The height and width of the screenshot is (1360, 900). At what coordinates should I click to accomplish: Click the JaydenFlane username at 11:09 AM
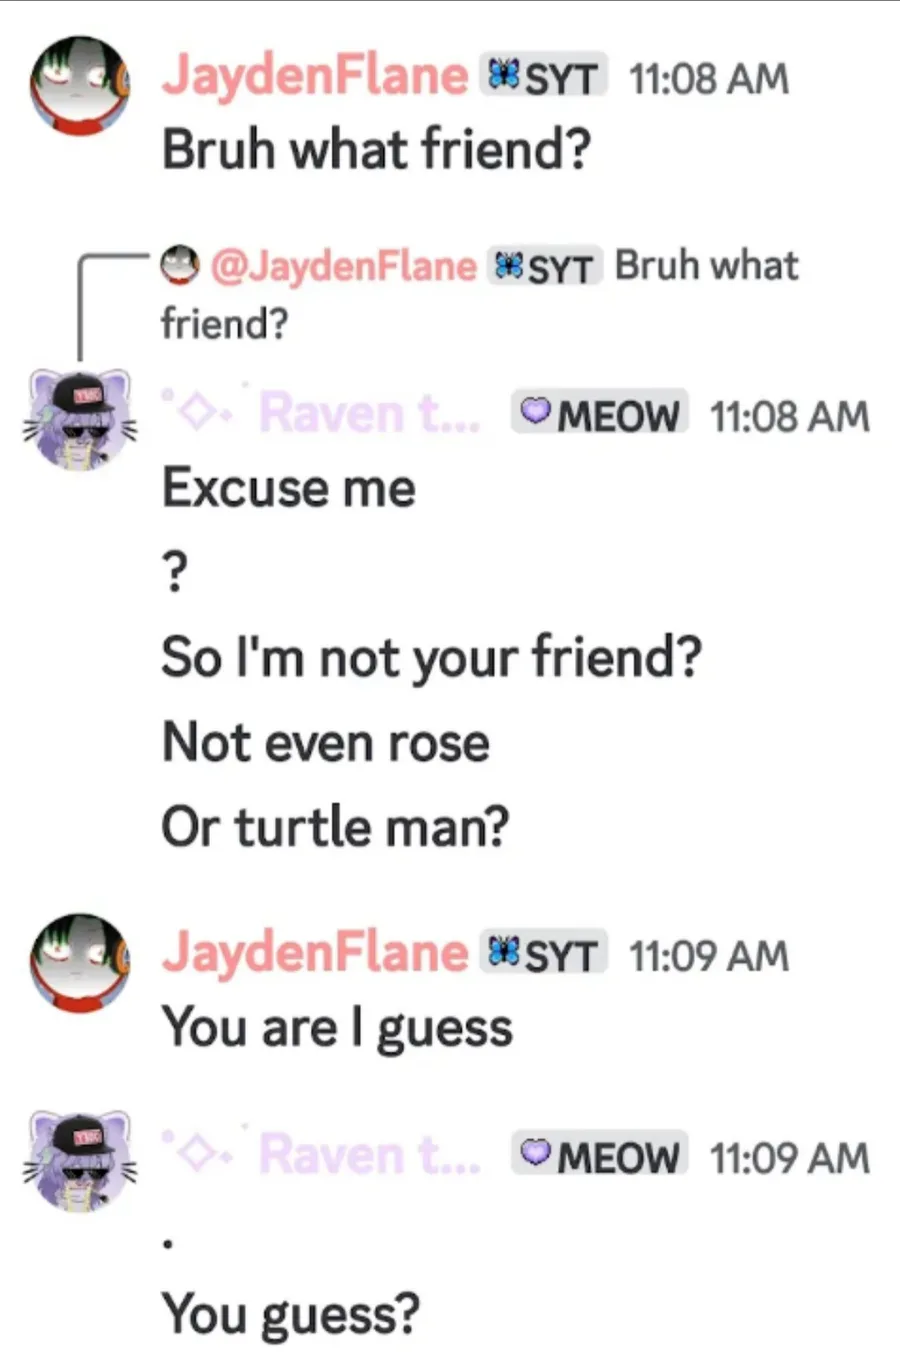(x=315, y=953)
